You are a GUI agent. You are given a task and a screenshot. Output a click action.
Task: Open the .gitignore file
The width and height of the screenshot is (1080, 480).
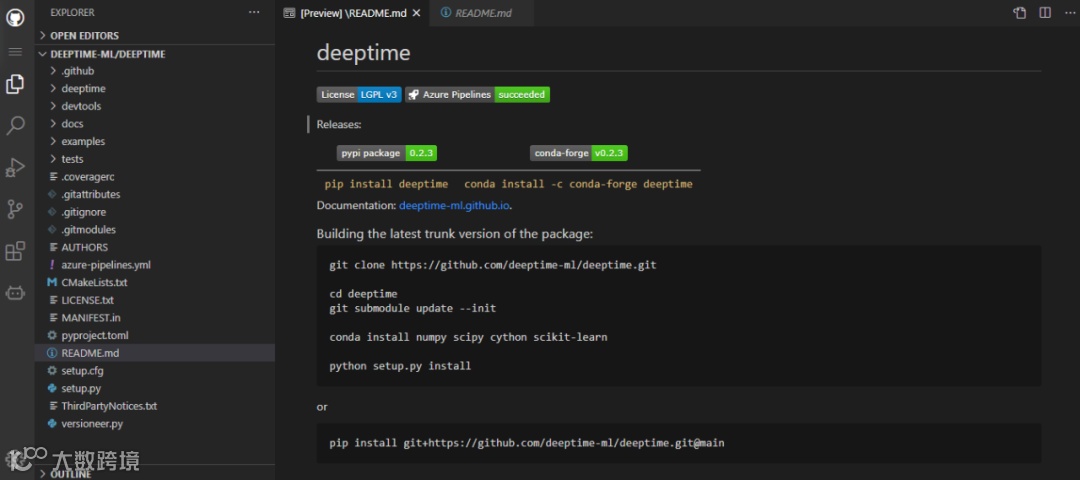[x=155, y=212]
